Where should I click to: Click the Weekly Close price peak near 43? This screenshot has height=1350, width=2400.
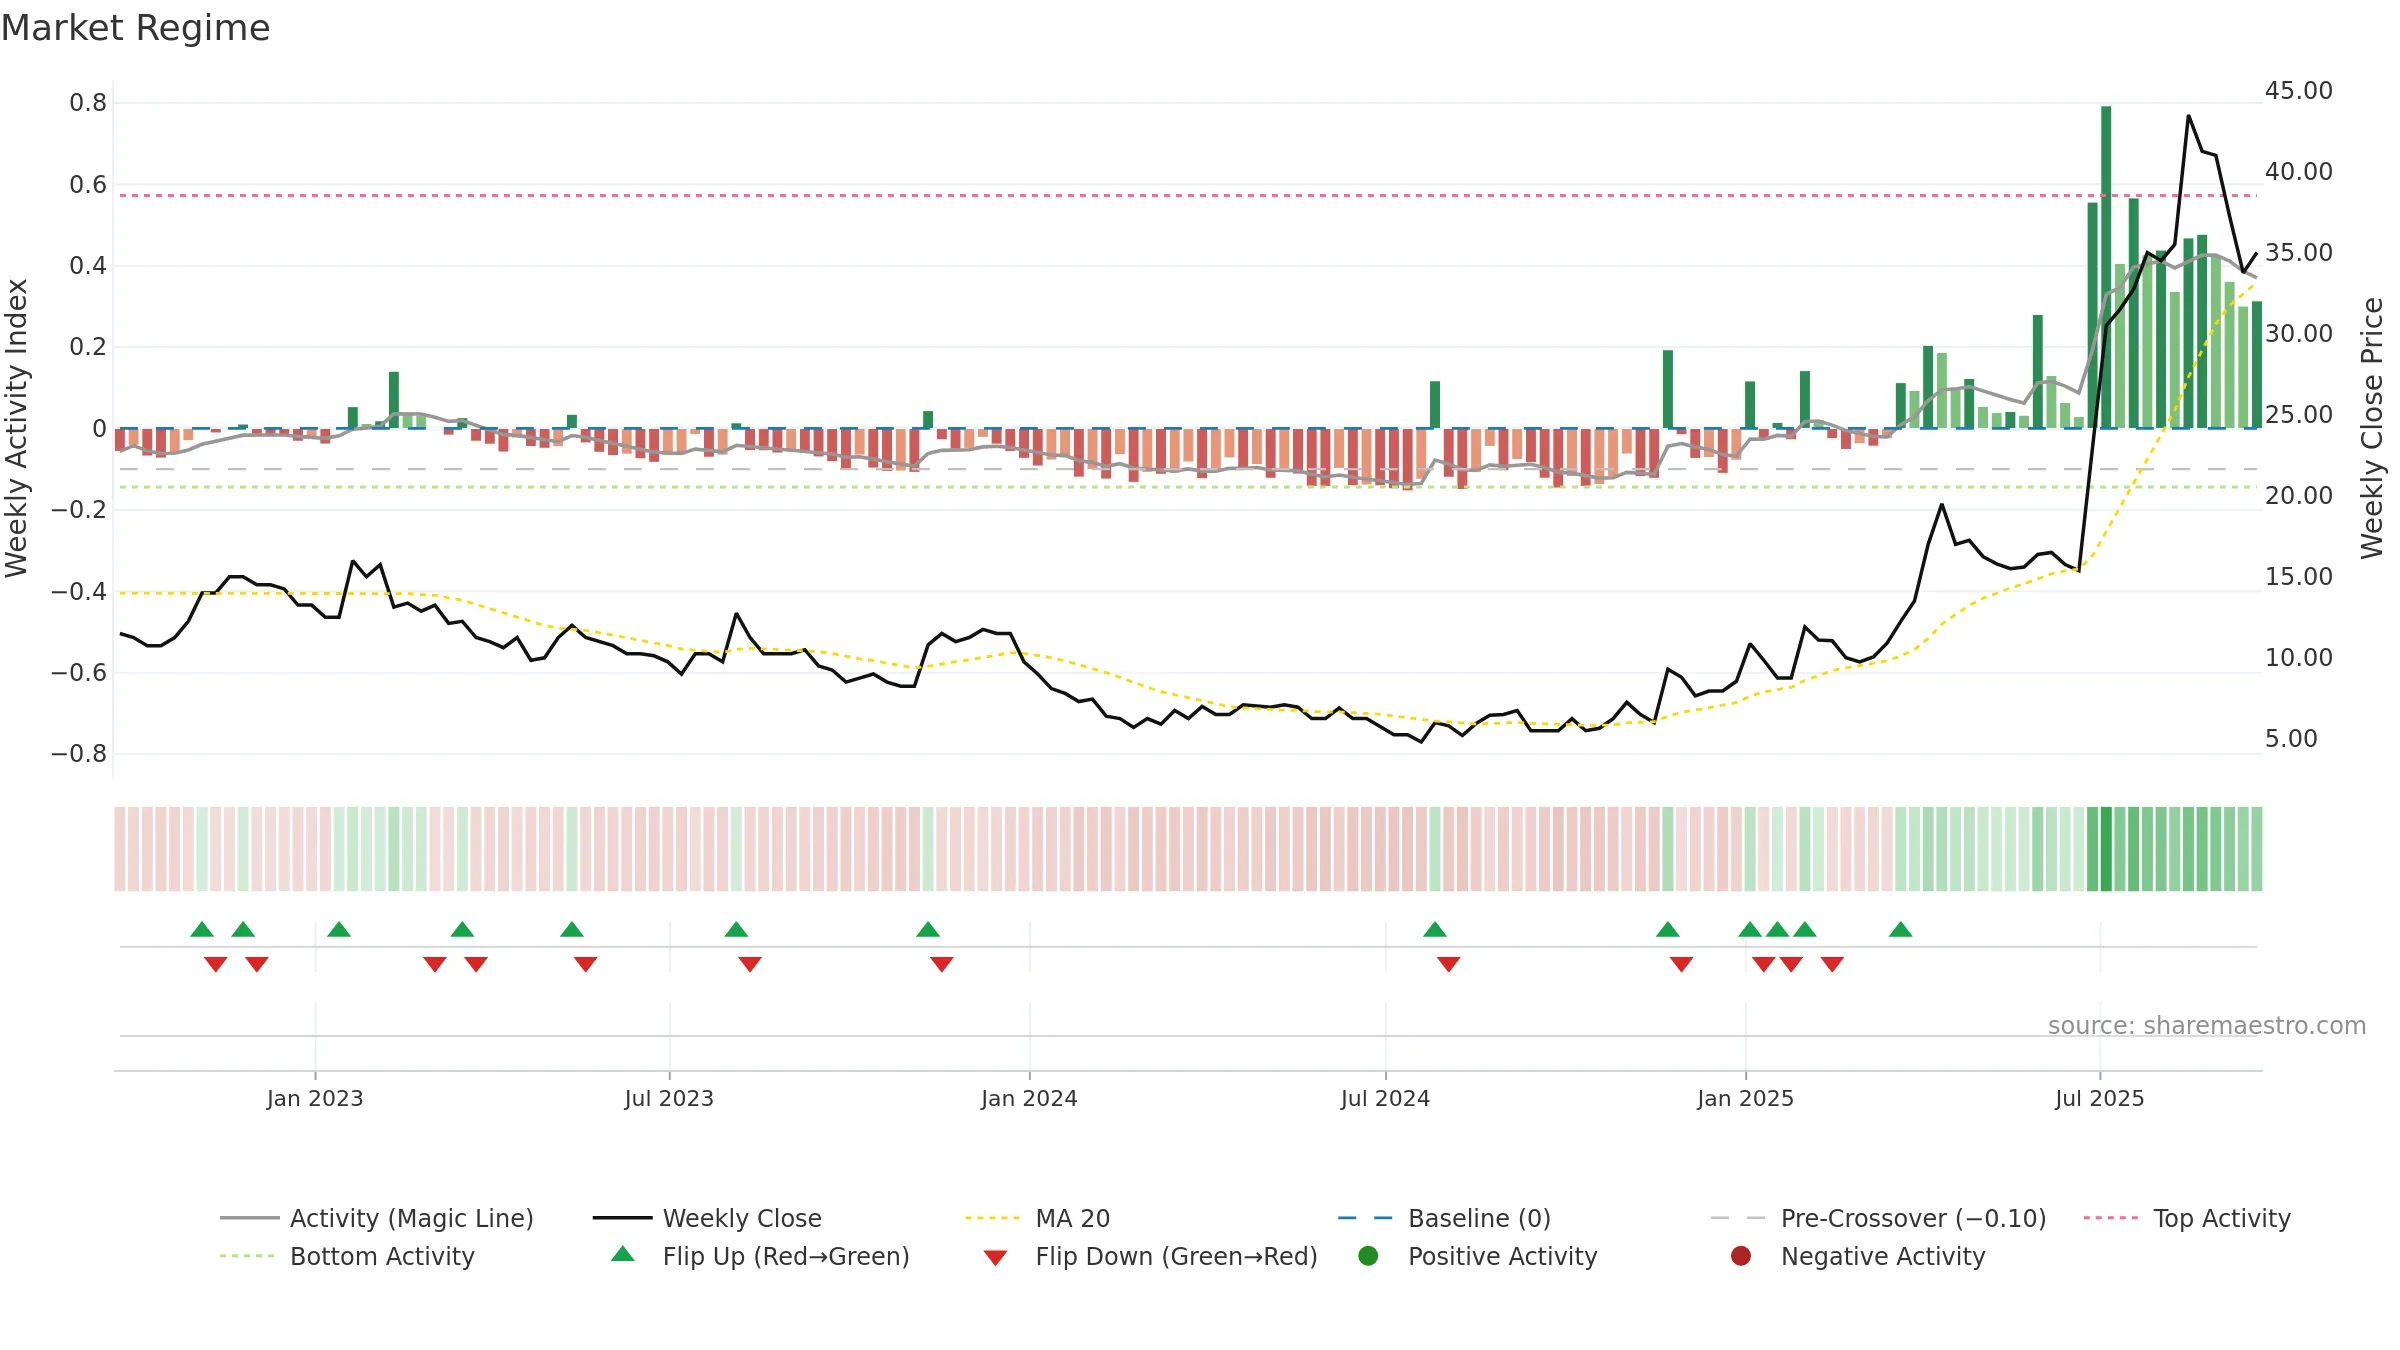click(x=2189, y=116)
